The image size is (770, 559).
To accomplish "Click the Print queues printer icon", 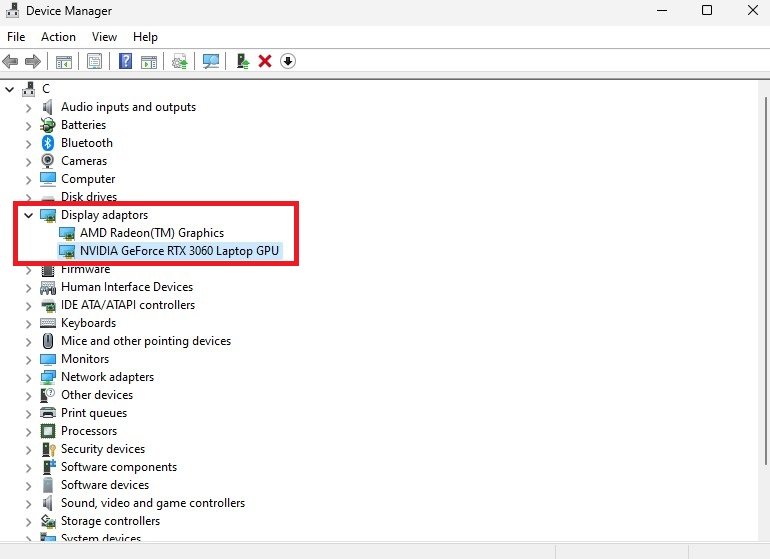I will [48, 413].
